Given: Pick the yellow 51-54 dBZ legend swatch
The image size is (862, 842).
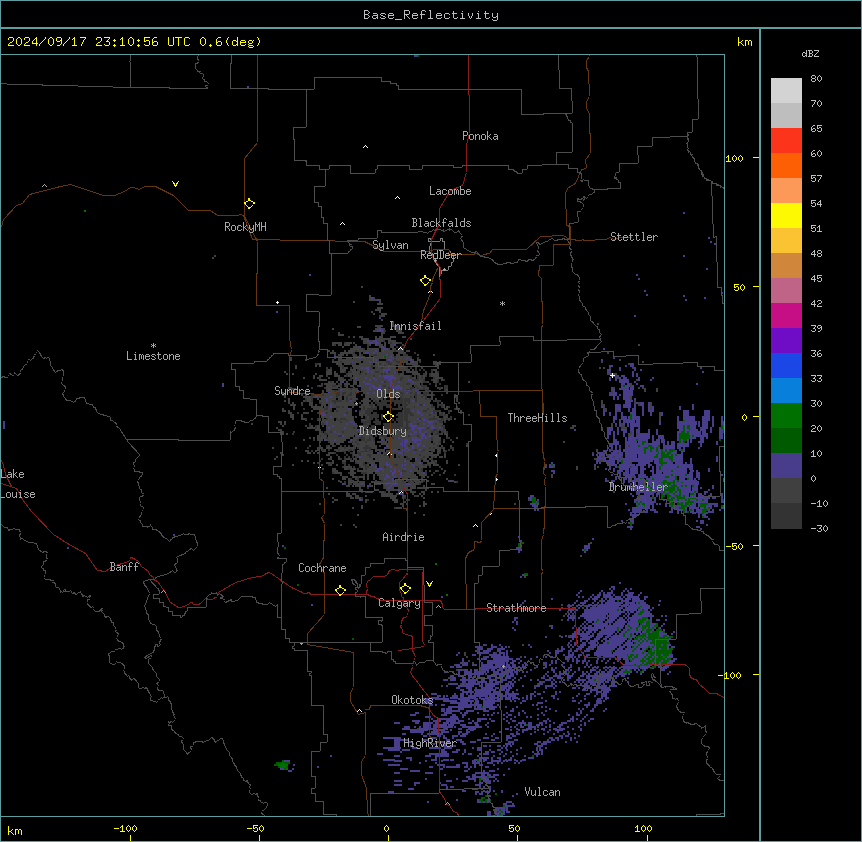Looking at the screenshot, I should click(x=786, y=215).
